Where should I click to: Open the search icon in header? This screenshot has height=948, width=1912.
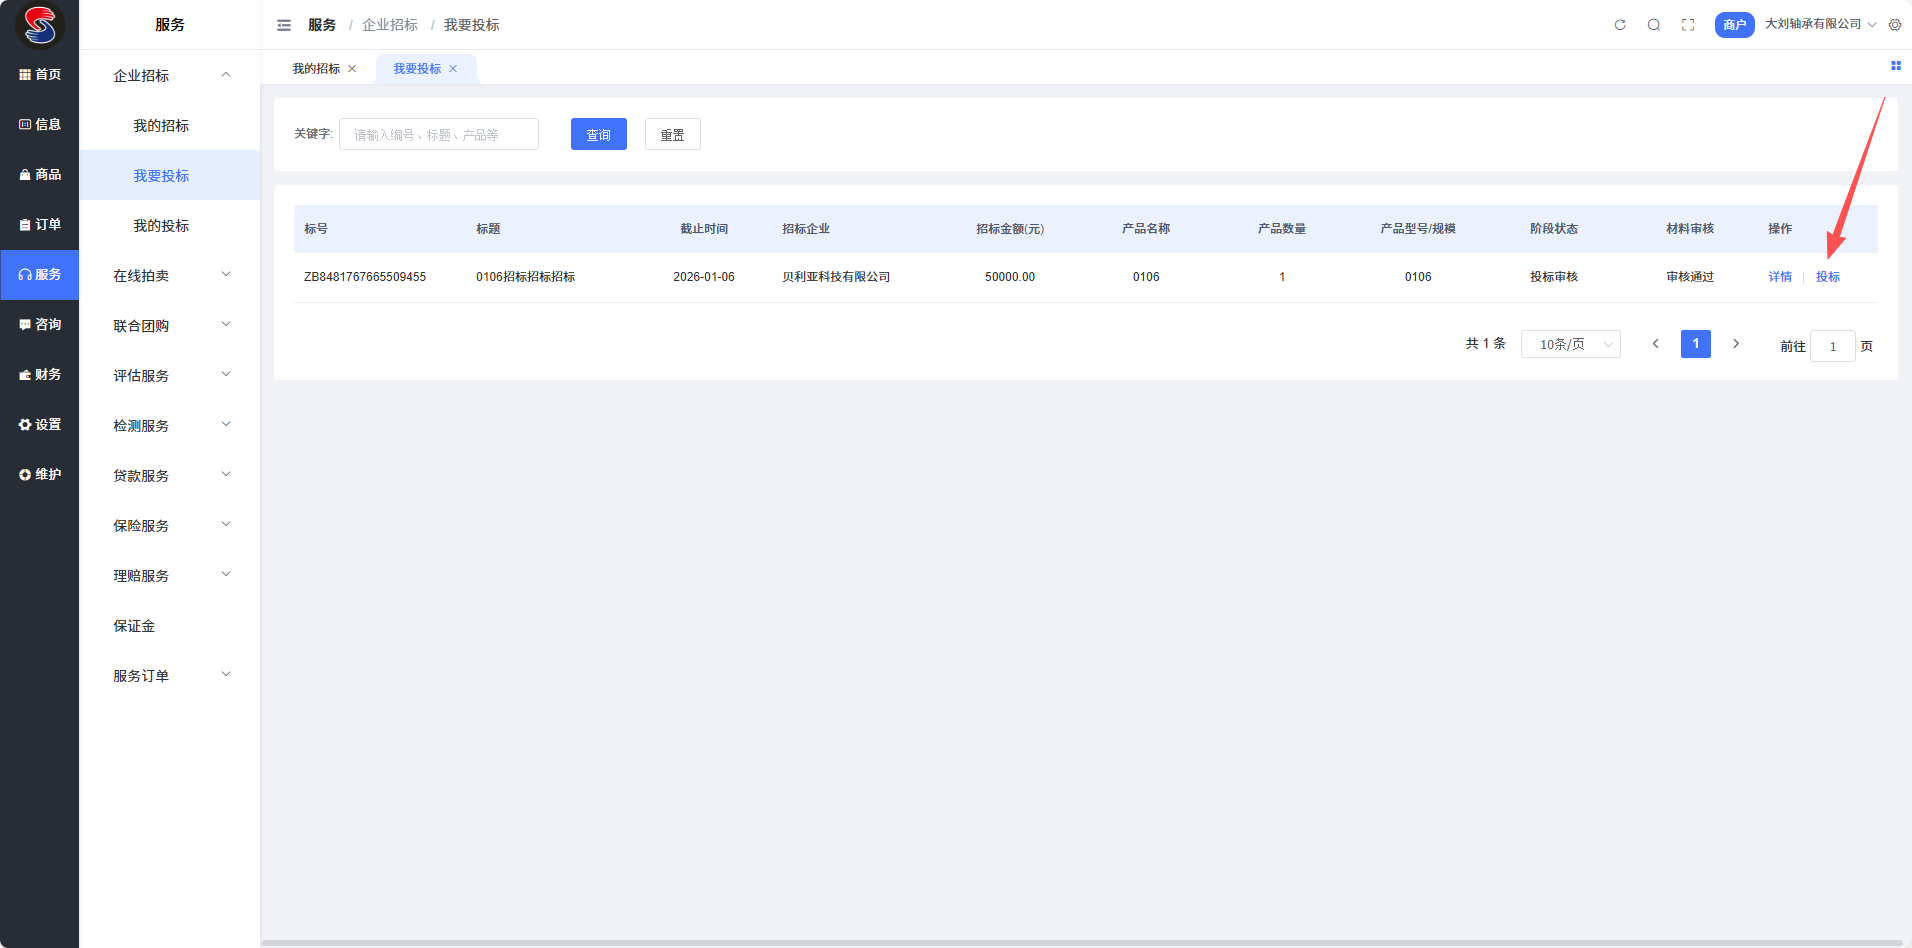coord(1654,25)
